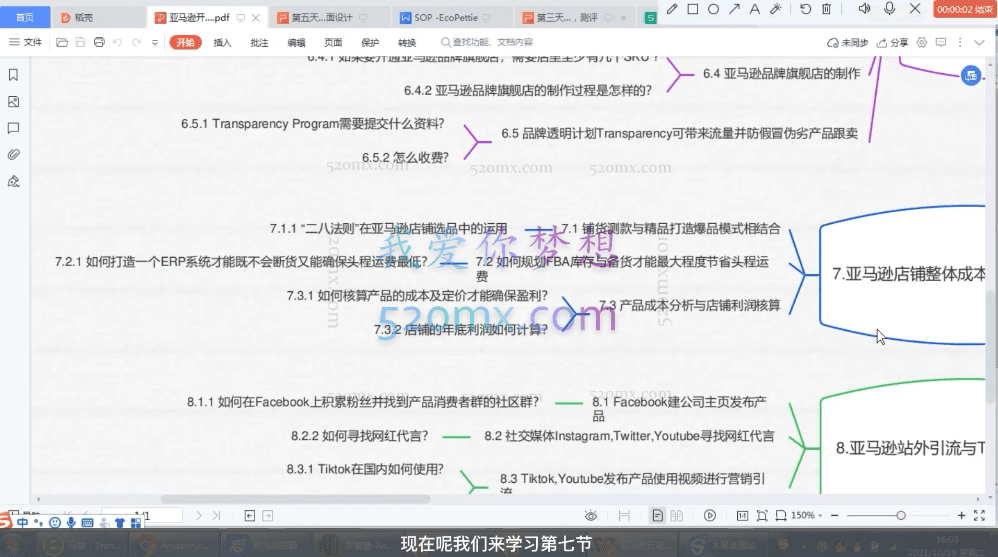The height and width of the screenshot is (557, 998).
Task: Expand the quick access toolbar dropdown
Action: 155,43
